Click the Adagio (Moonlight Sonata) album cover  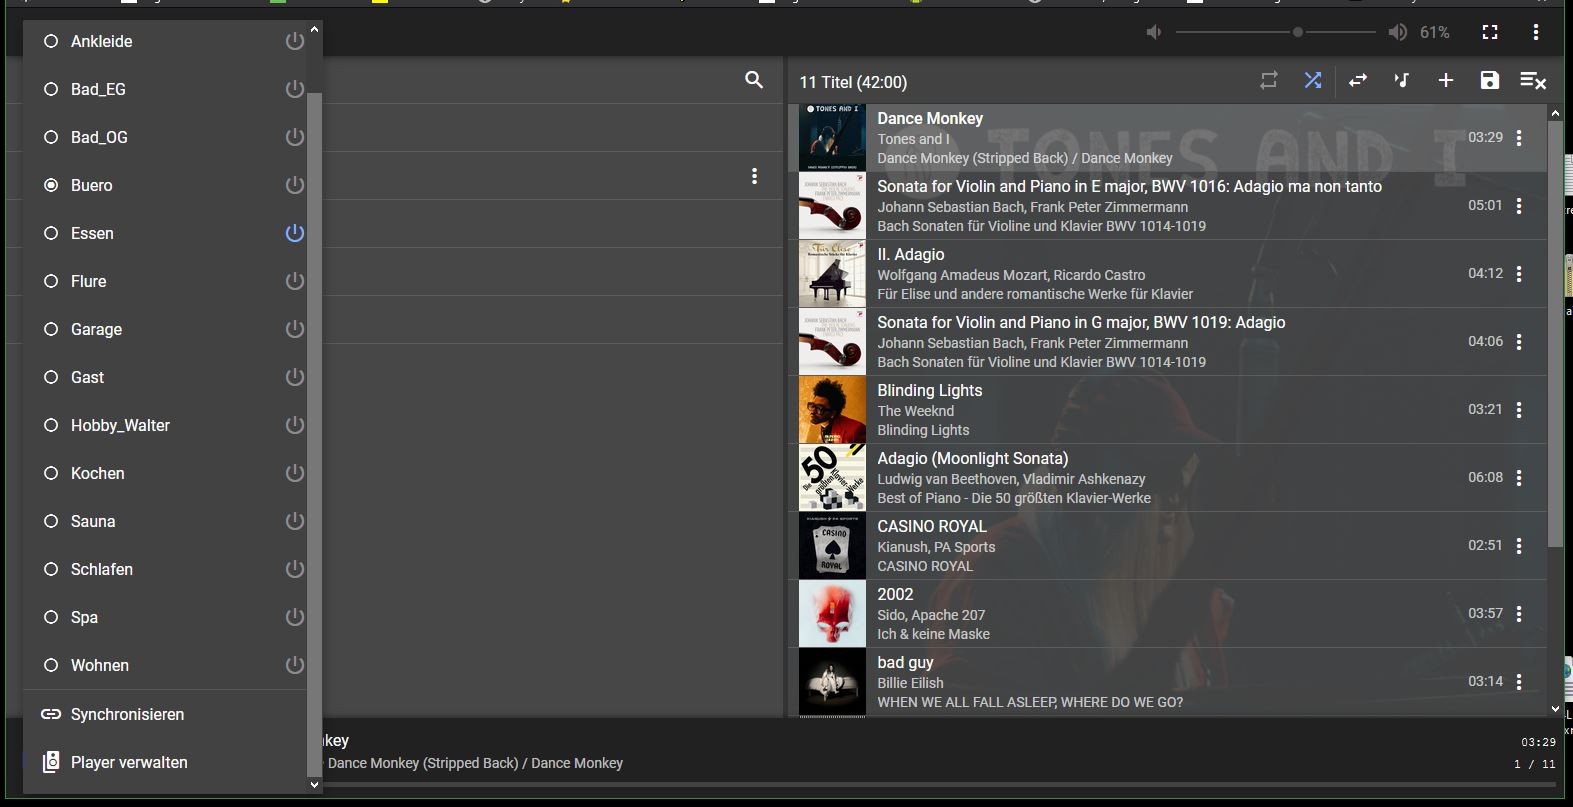coord(832,478)
